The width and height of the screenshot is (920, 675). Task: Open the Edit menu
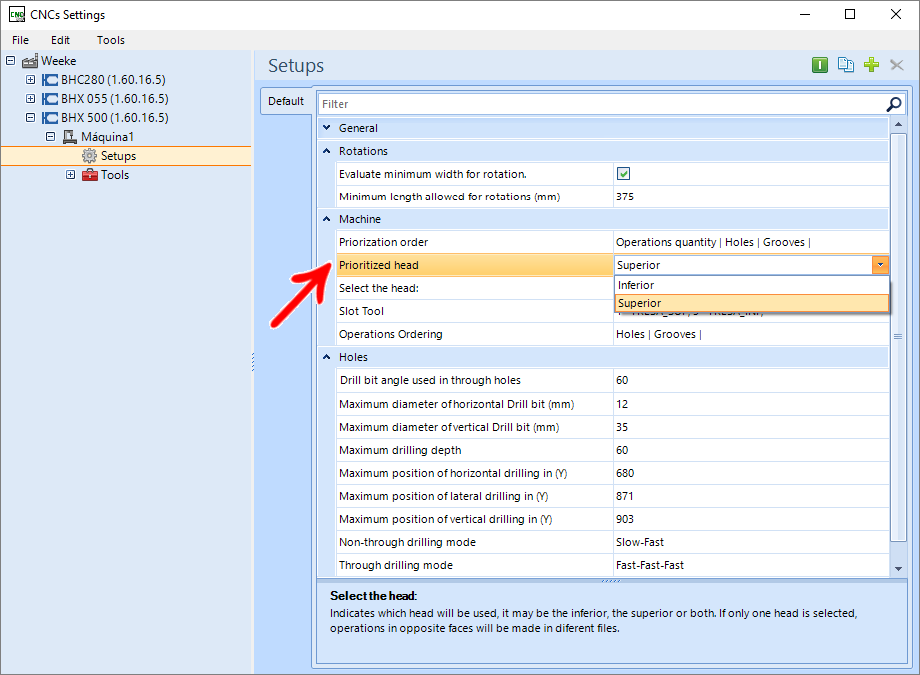click(60, 40)
